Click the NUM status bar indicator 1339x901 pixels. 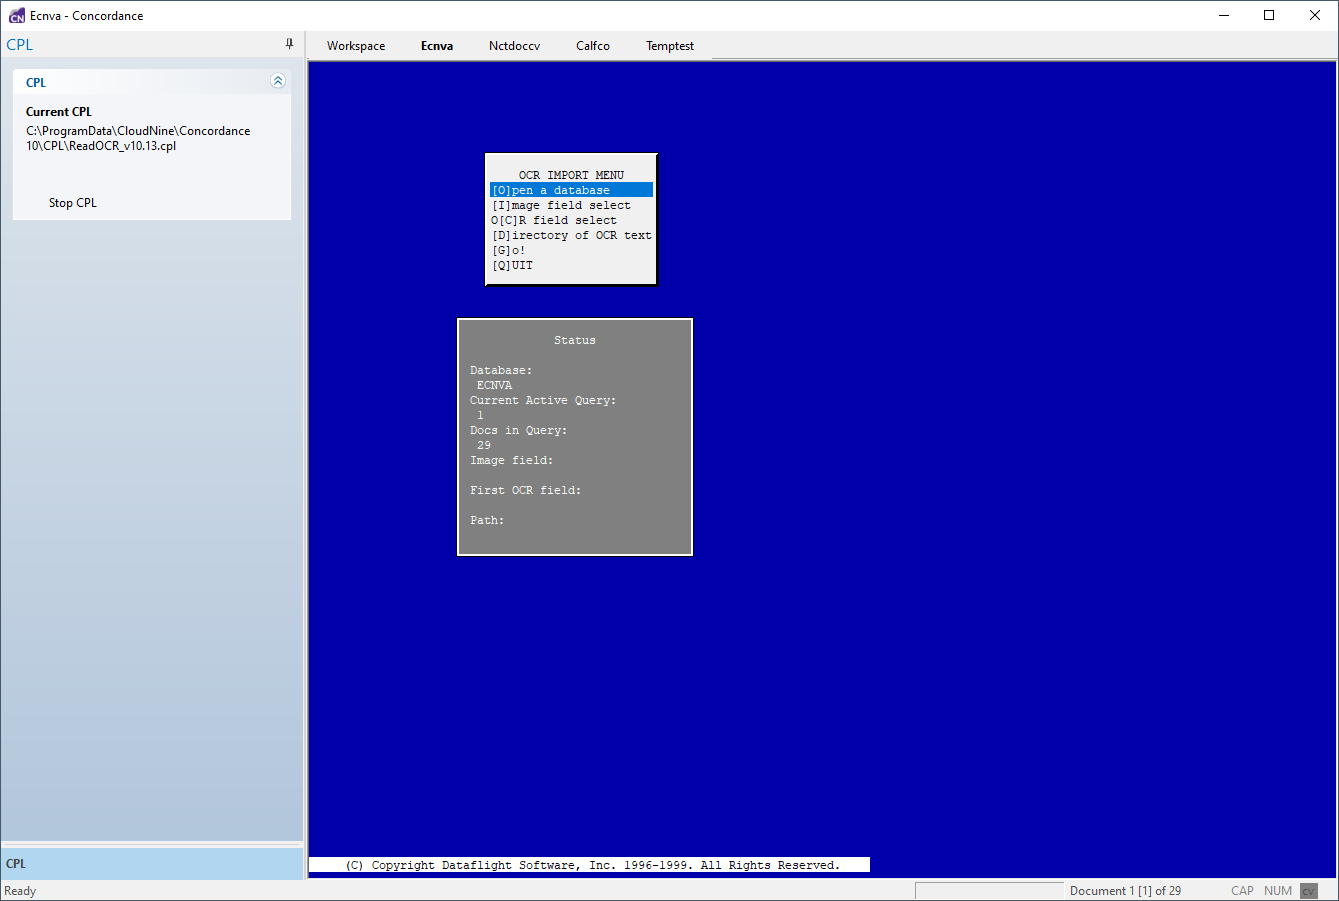point(1278,891)
